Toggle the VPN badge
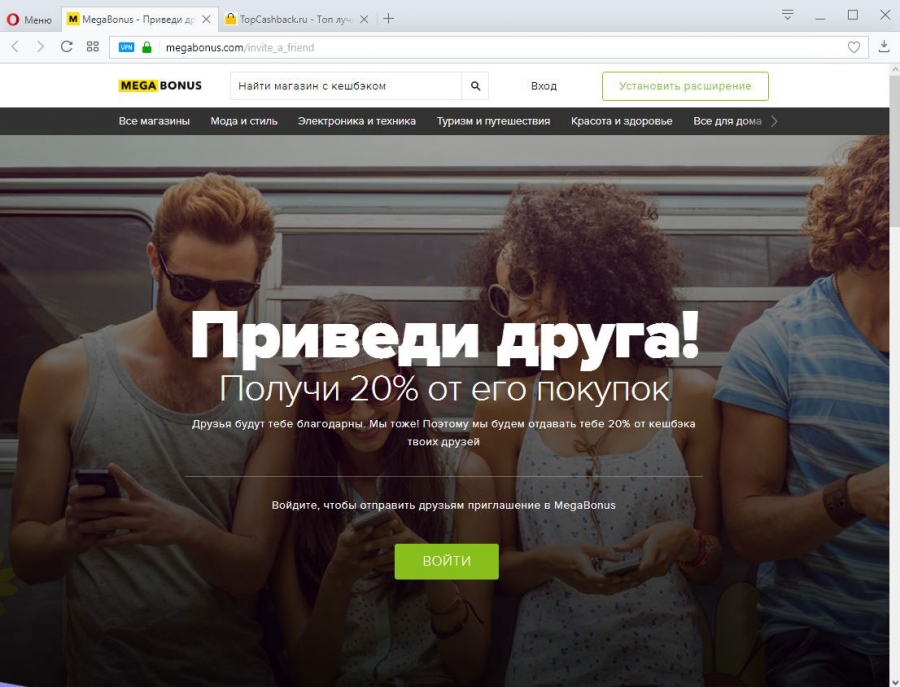Viewport: 900px width, 687px height. coord(126,47)
